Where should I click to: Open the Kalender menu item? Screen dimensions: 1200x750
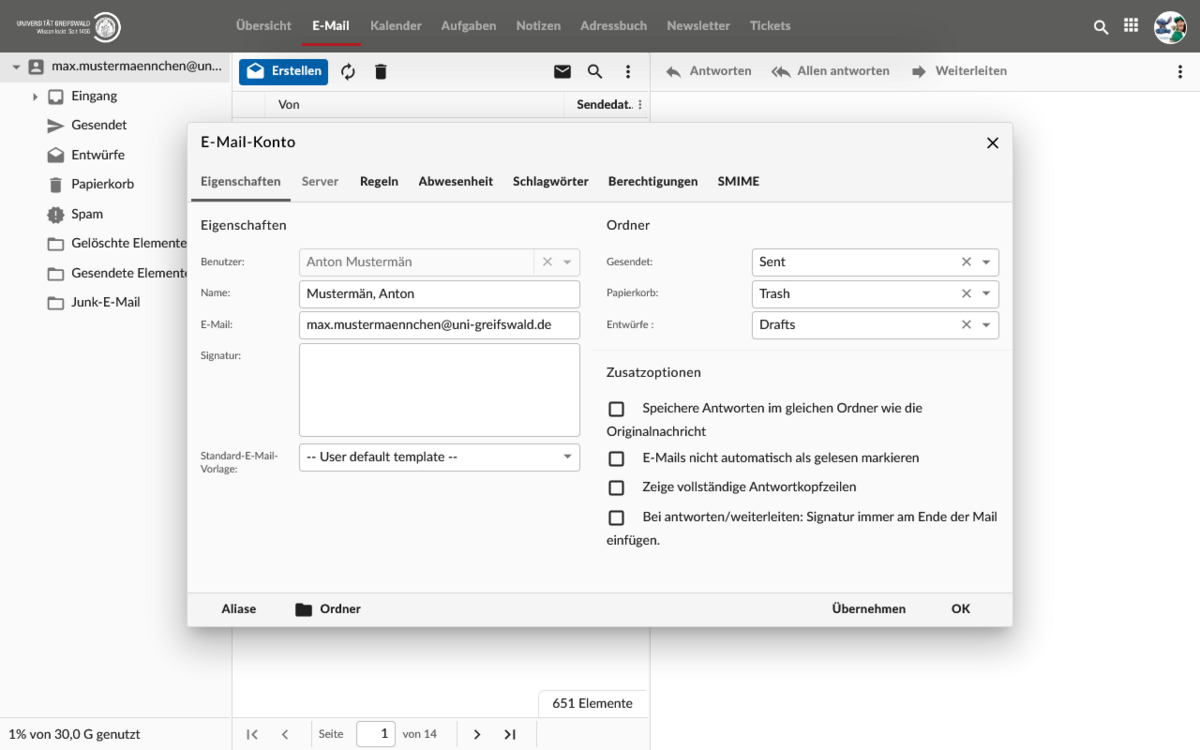395,26
